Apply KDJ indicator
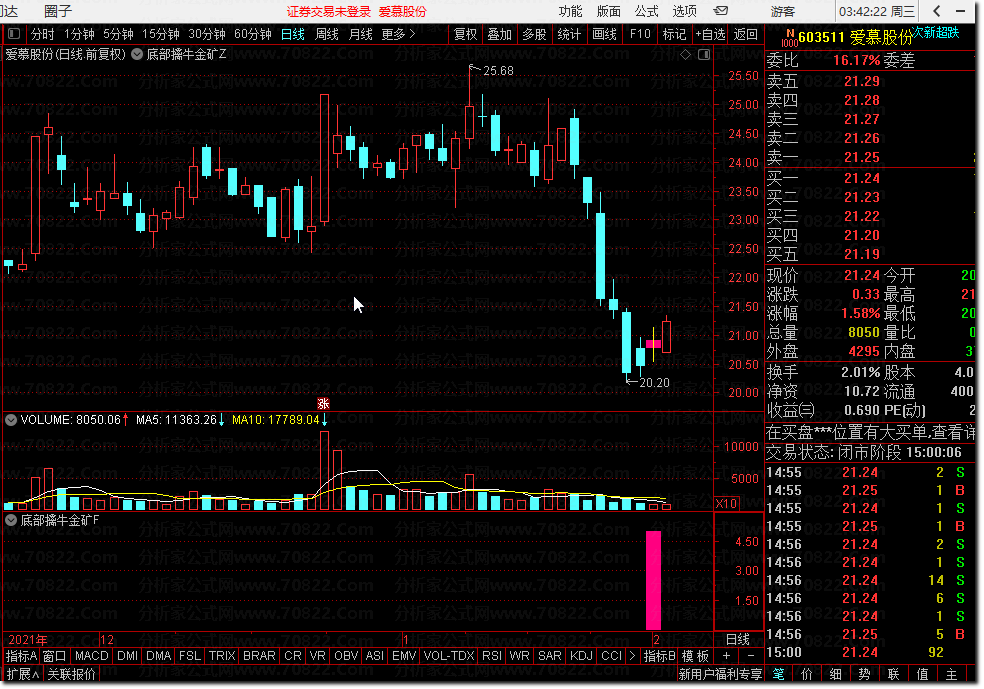Screen dimensions: 984x689 [581, 656]
